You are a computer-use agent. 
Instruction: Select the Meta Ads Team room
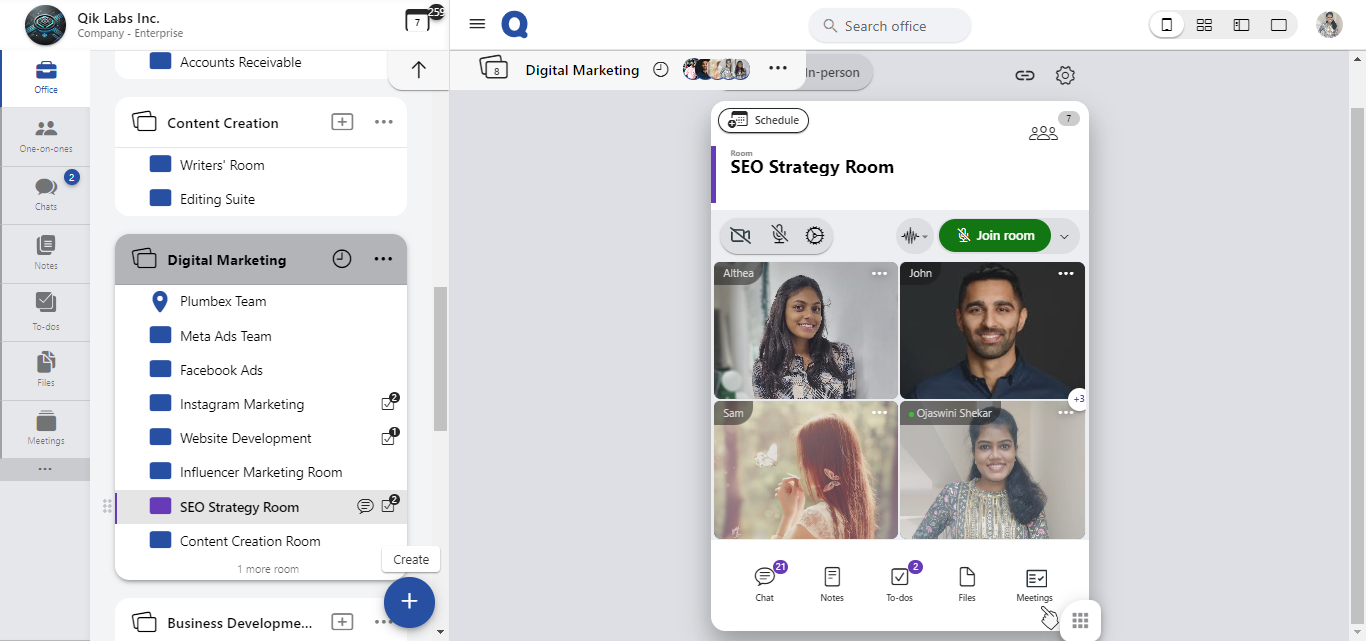pyautogui.click(x=225, y=336)
